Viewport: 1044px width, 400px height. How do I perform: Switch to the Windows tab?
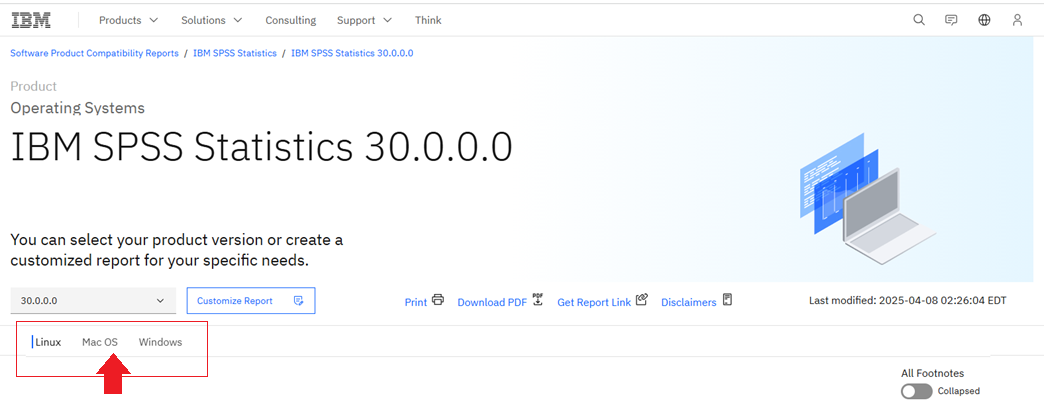tap(160, 342)
